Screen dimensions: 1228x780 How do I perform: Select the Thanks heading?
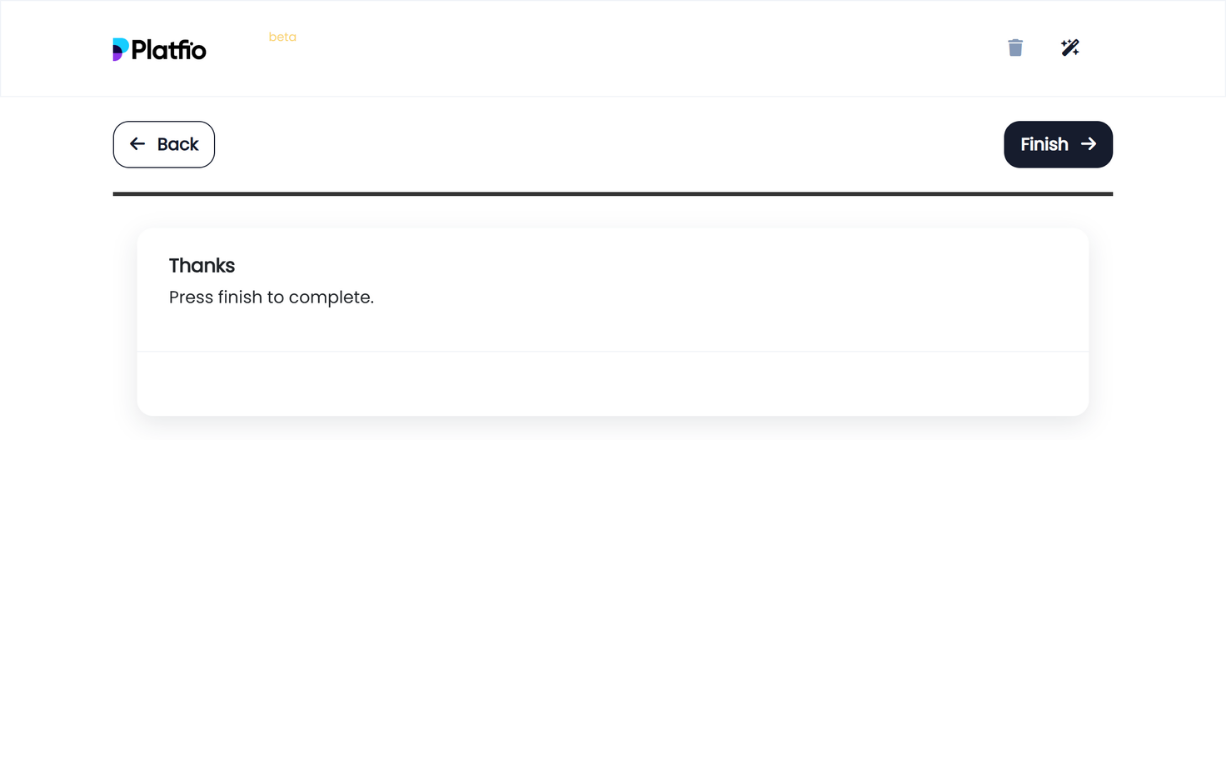coord(202,265)
